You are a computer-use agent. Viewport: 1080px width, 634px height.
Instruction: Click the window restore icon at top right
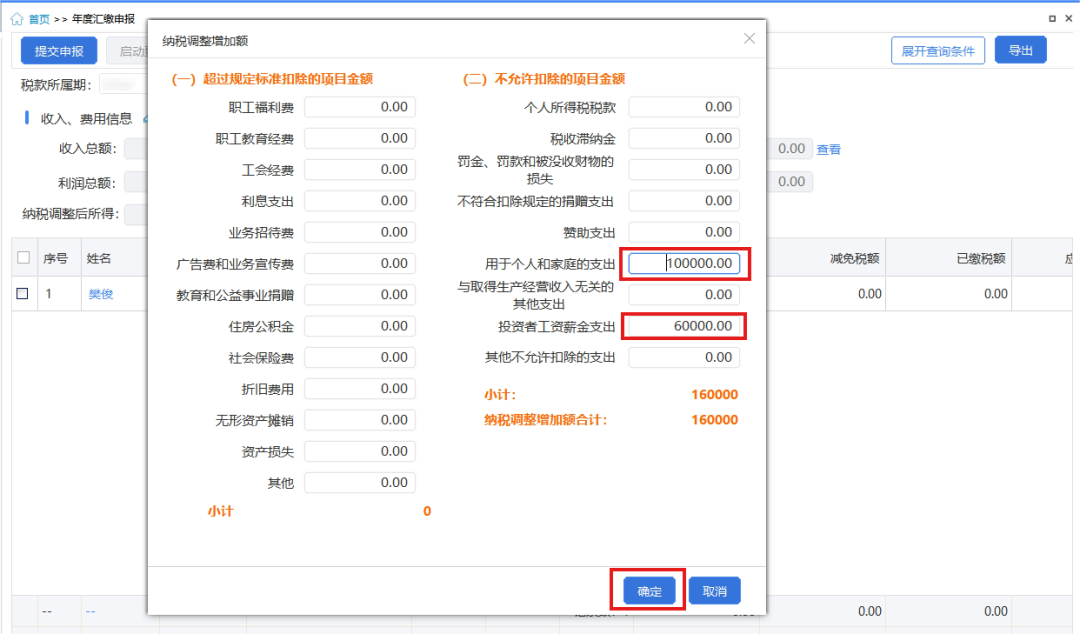1052,18
